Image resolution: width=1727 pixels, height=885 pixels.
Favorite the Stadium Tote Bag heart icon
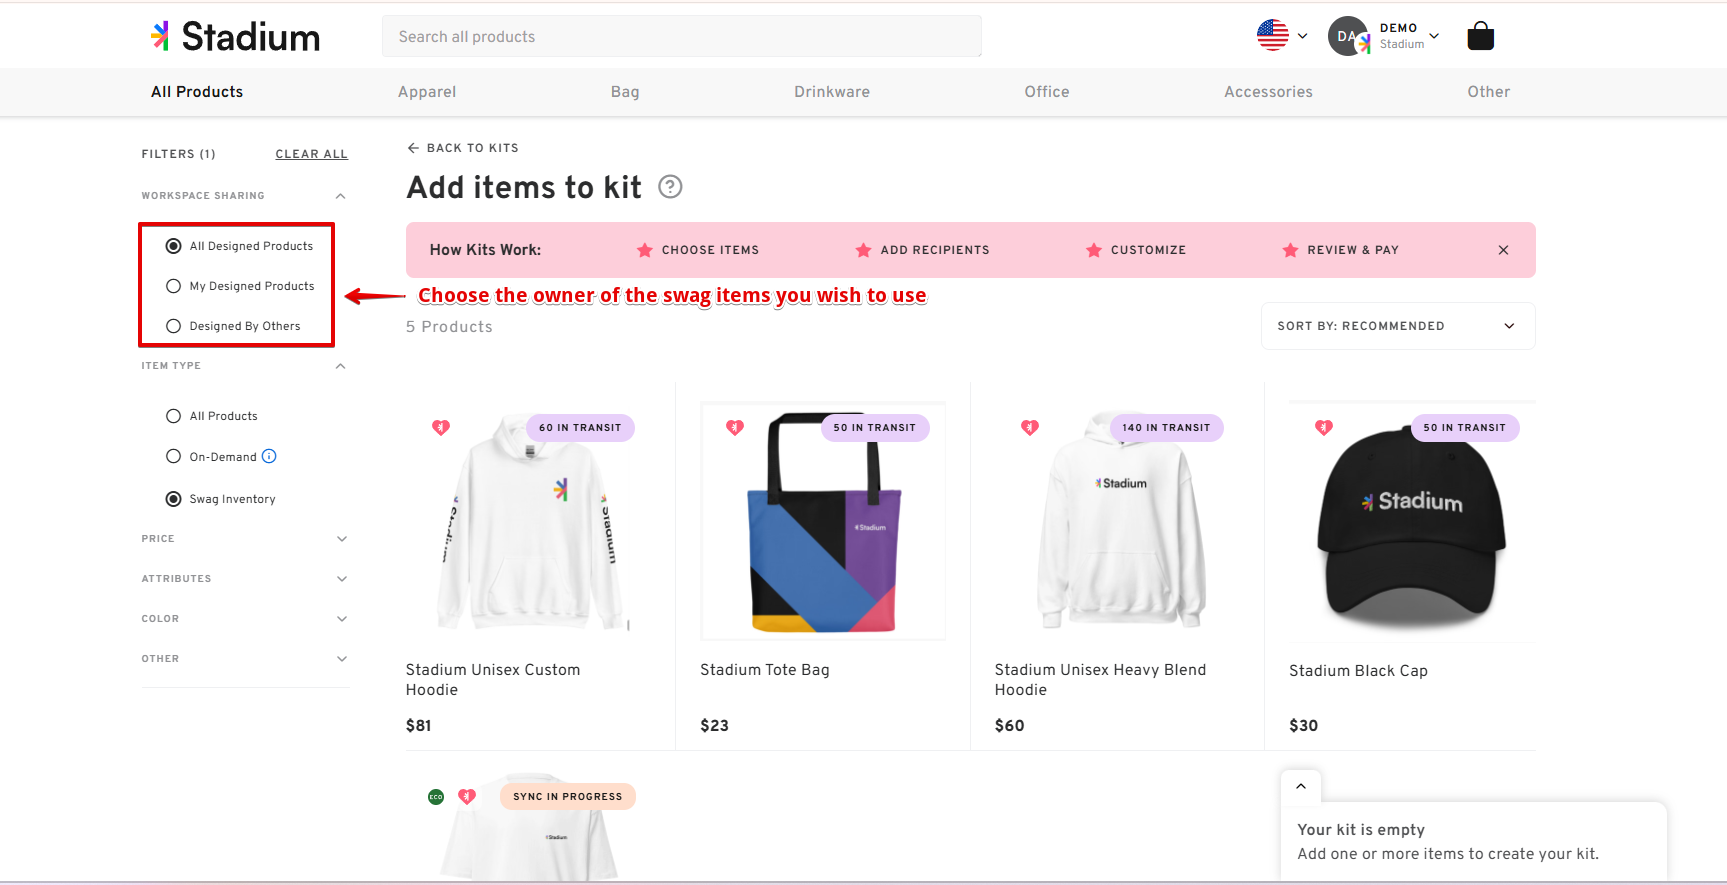tap(735, 427)
